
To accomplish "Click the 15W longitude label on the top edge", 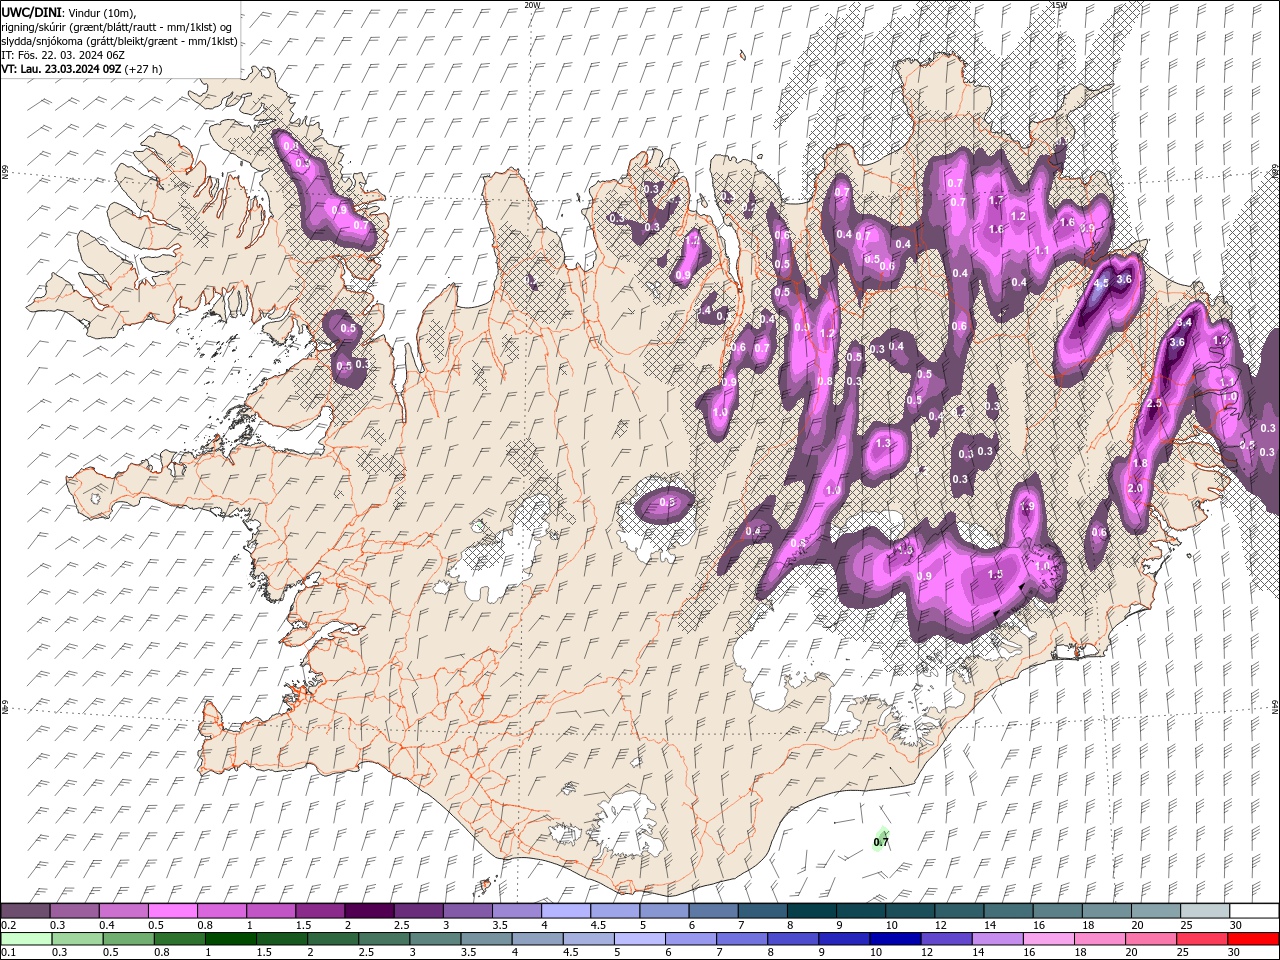I will (x=1060, y=5).
